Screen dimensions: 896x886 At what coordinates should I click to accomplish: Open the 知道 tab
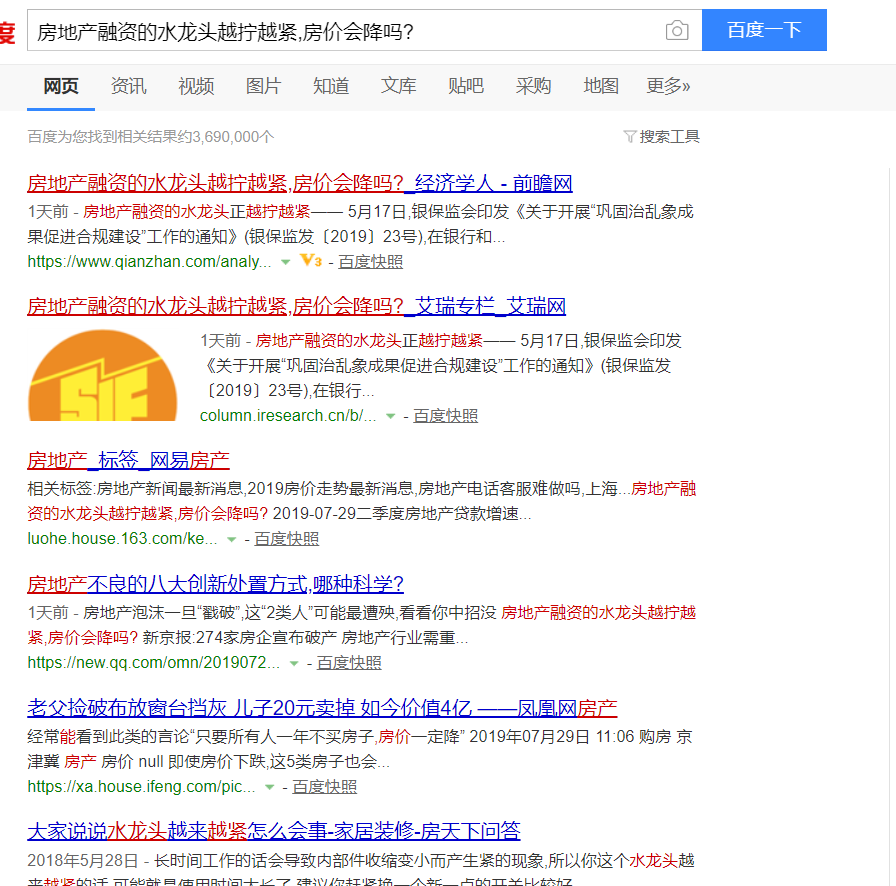[x=331, y=86]
